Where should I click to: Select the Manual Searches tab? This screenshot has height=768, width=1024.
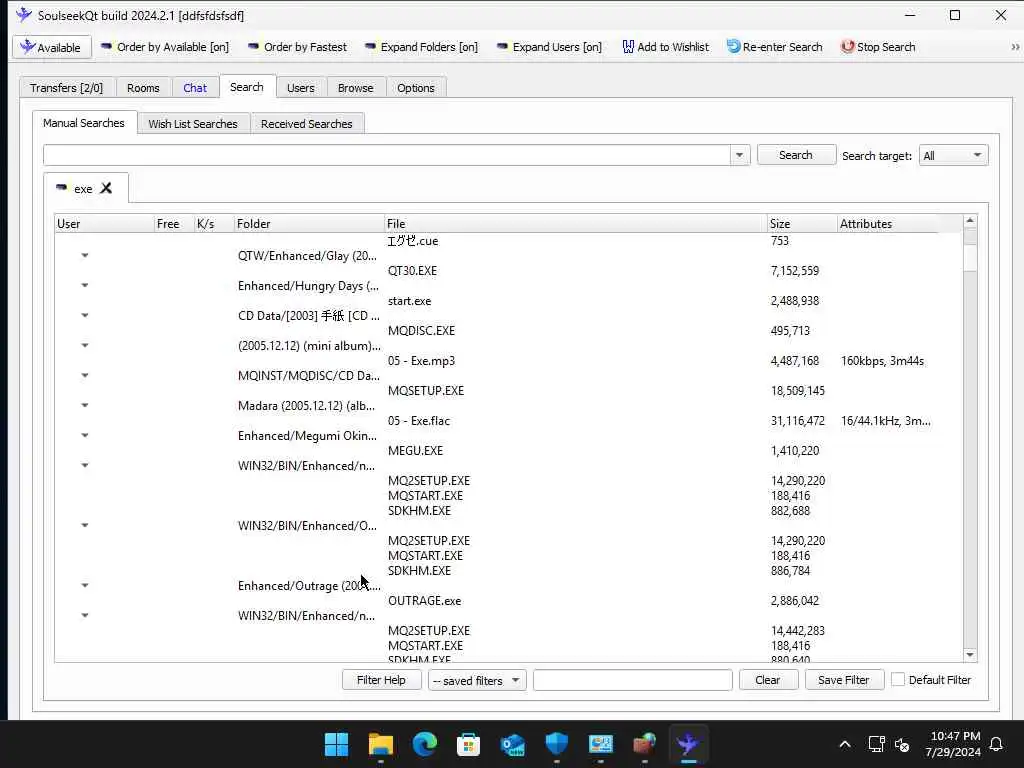point(84,123)
